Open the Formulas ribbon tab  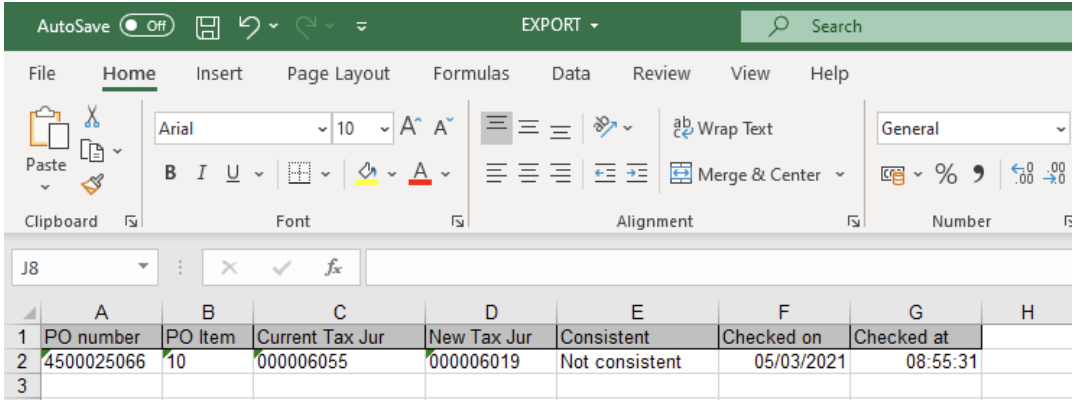pos(471,73)
